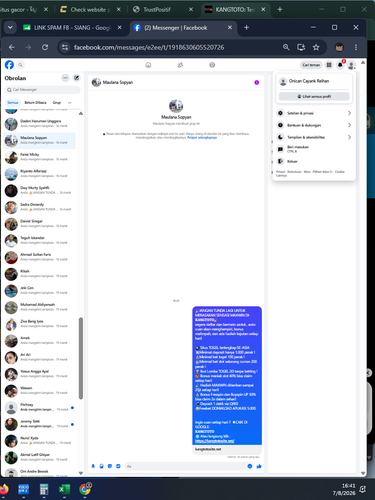Open the unread chat from Jeremy Totti
375x500 pixels.
[x=40, y=424]
